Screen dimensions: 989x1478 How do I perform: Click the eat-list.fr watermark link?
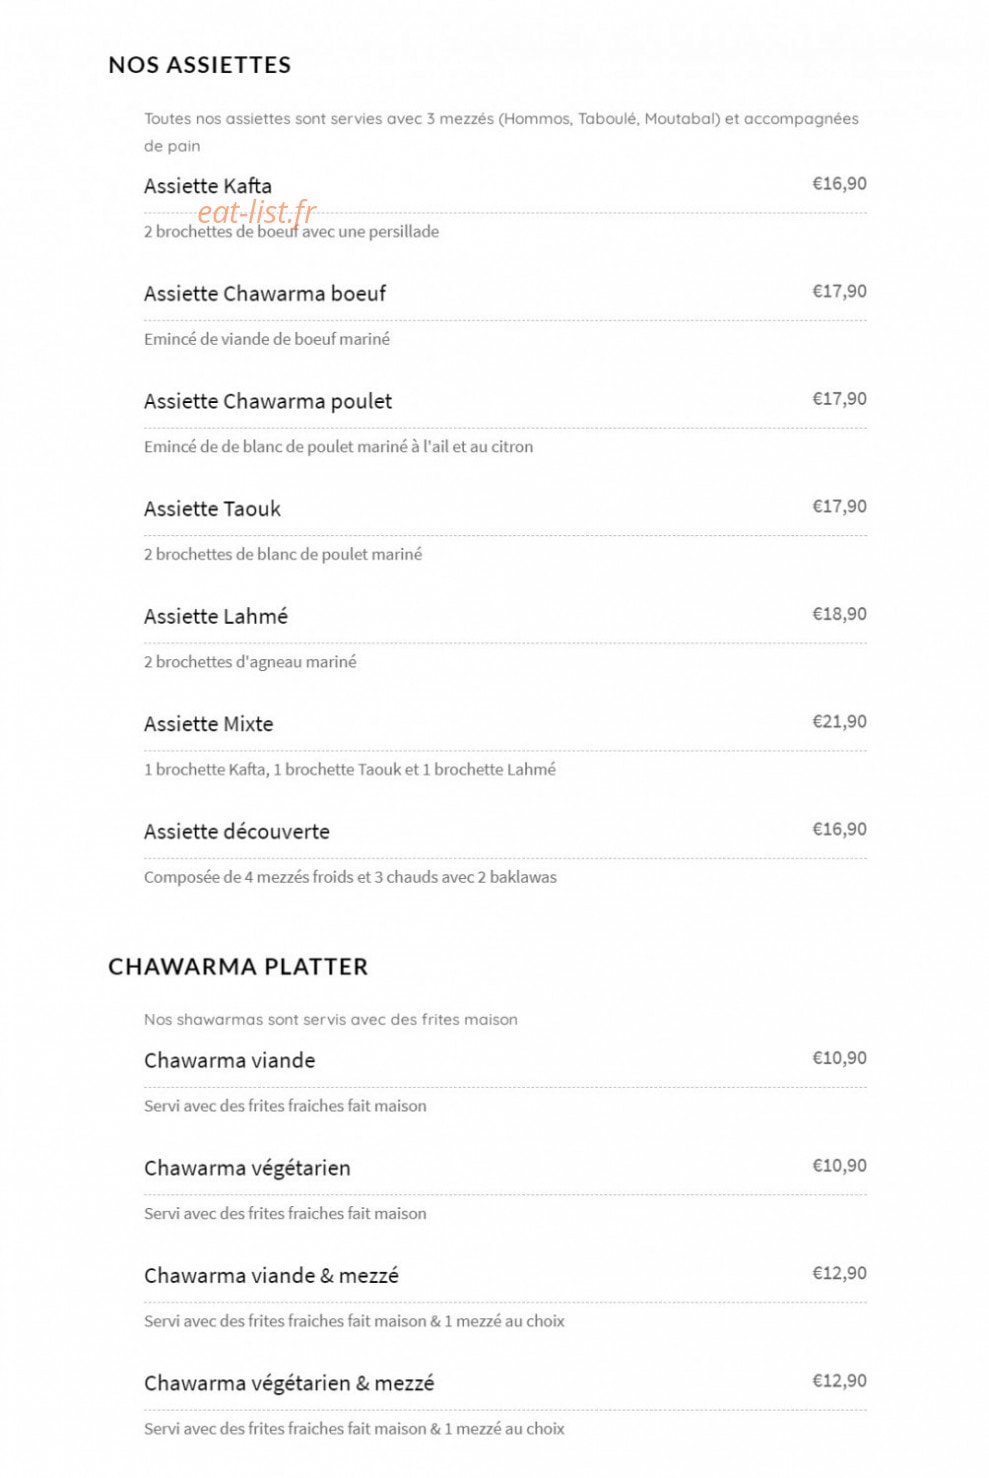click(x=256, y=212)
